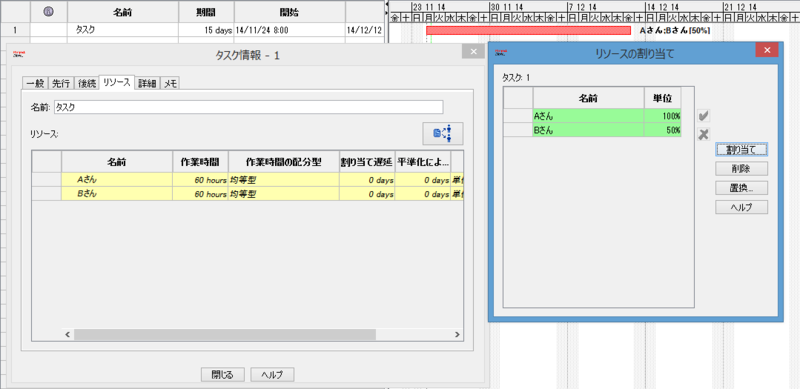Click the right scroll arrow of the resource table

[457, 335]
